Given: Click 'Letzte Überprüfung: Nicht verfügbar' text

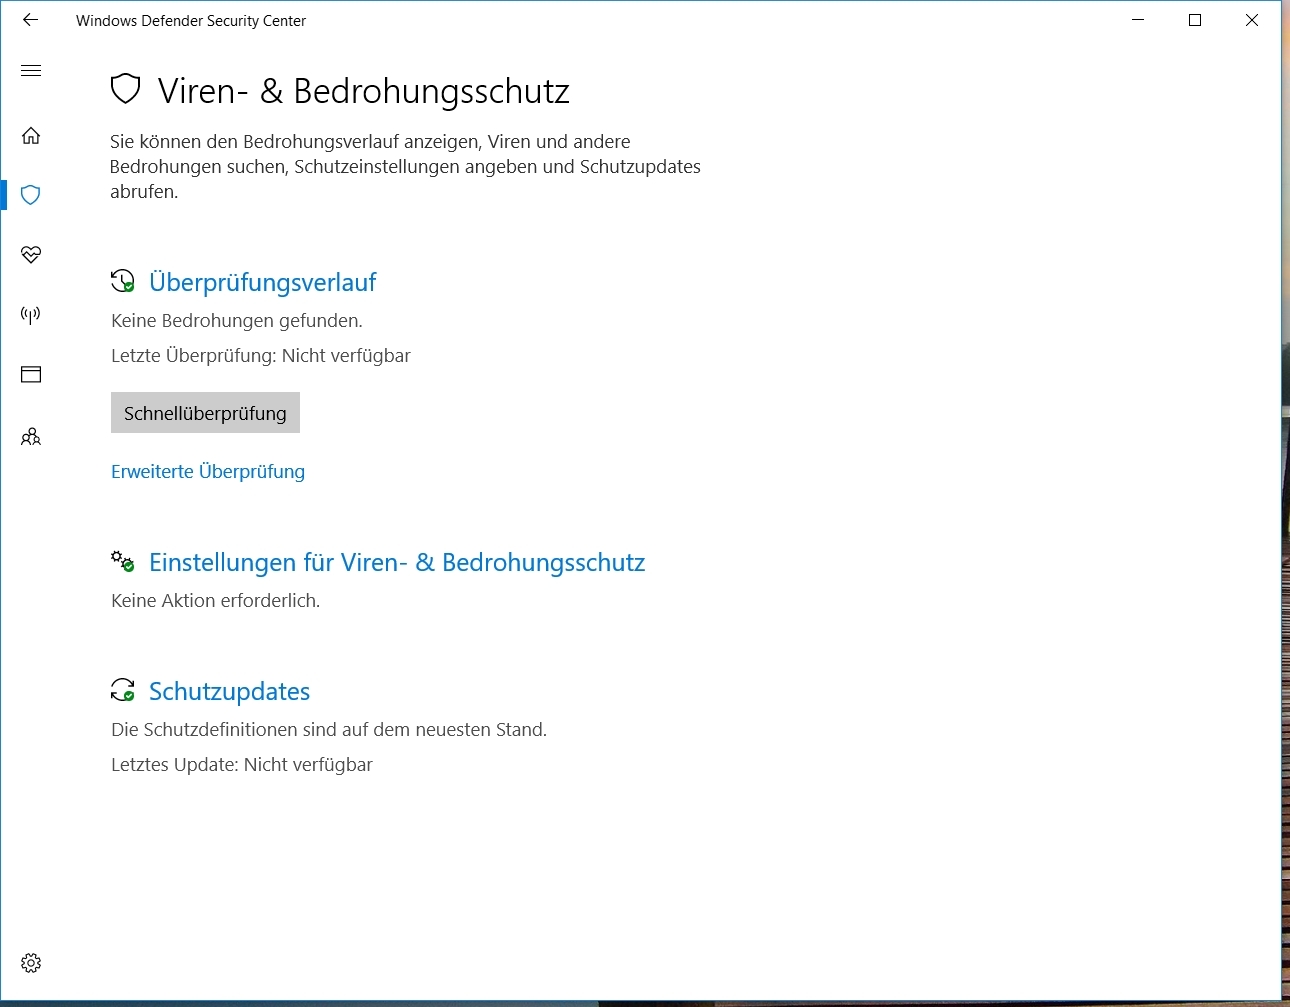Looking at the screenshot, I should [x=261, y=356].
